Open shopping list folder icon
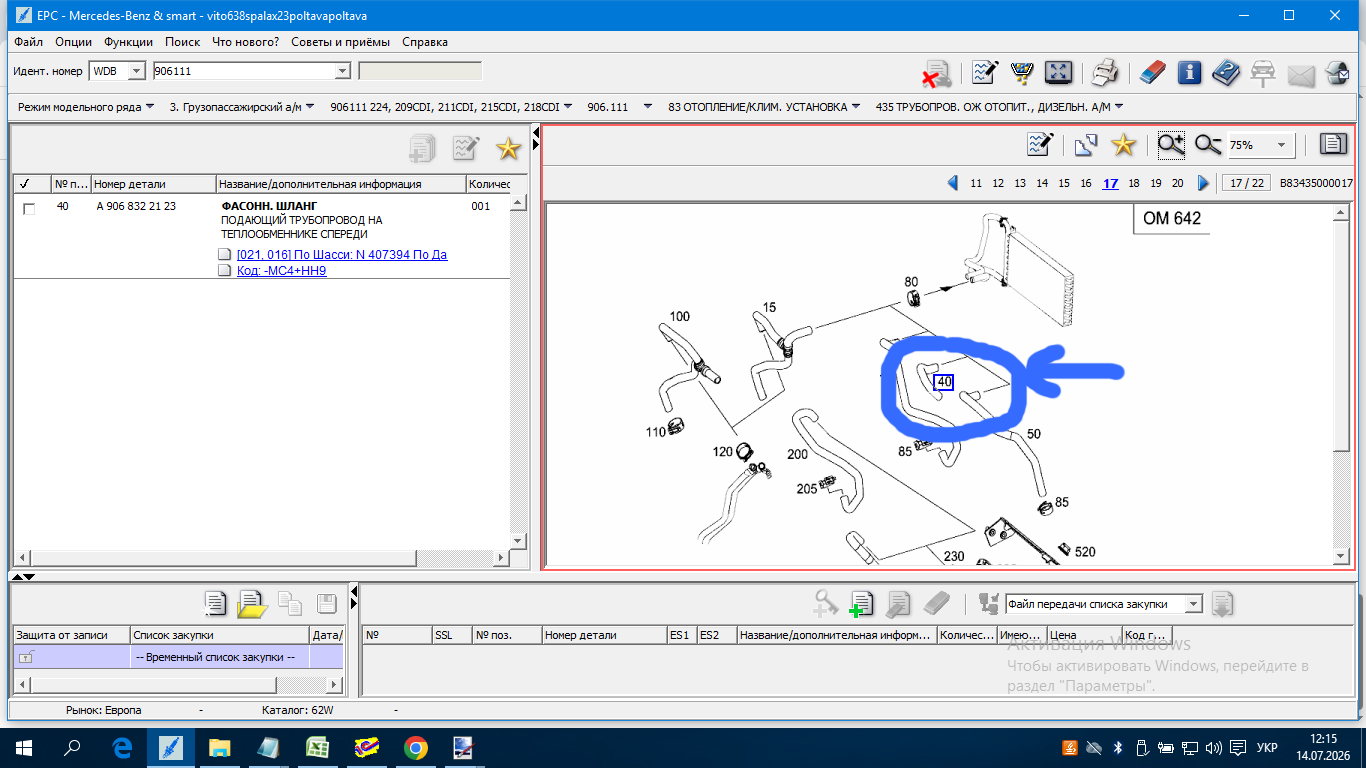 (x=252, y=604)
